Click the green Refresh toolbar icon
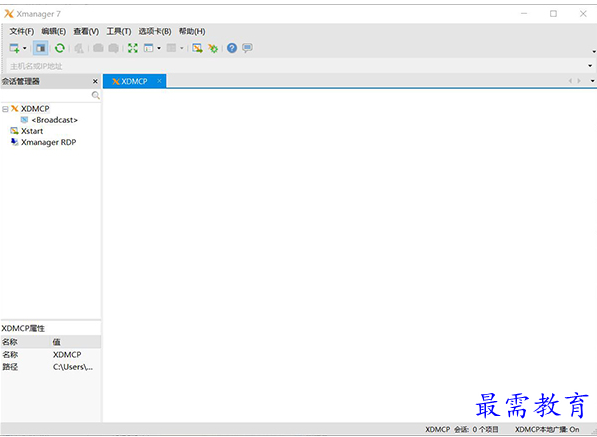597x437 pixels. pyautogui.click(x=60, y=48)
